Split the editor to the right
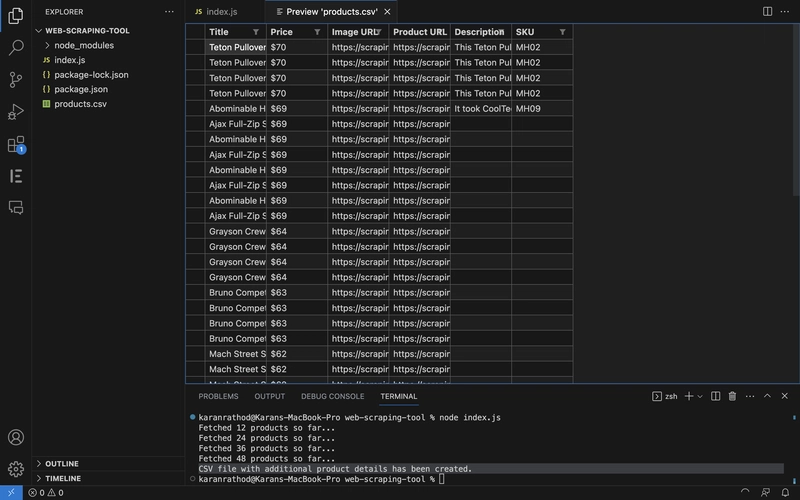 tap(767, 11)
